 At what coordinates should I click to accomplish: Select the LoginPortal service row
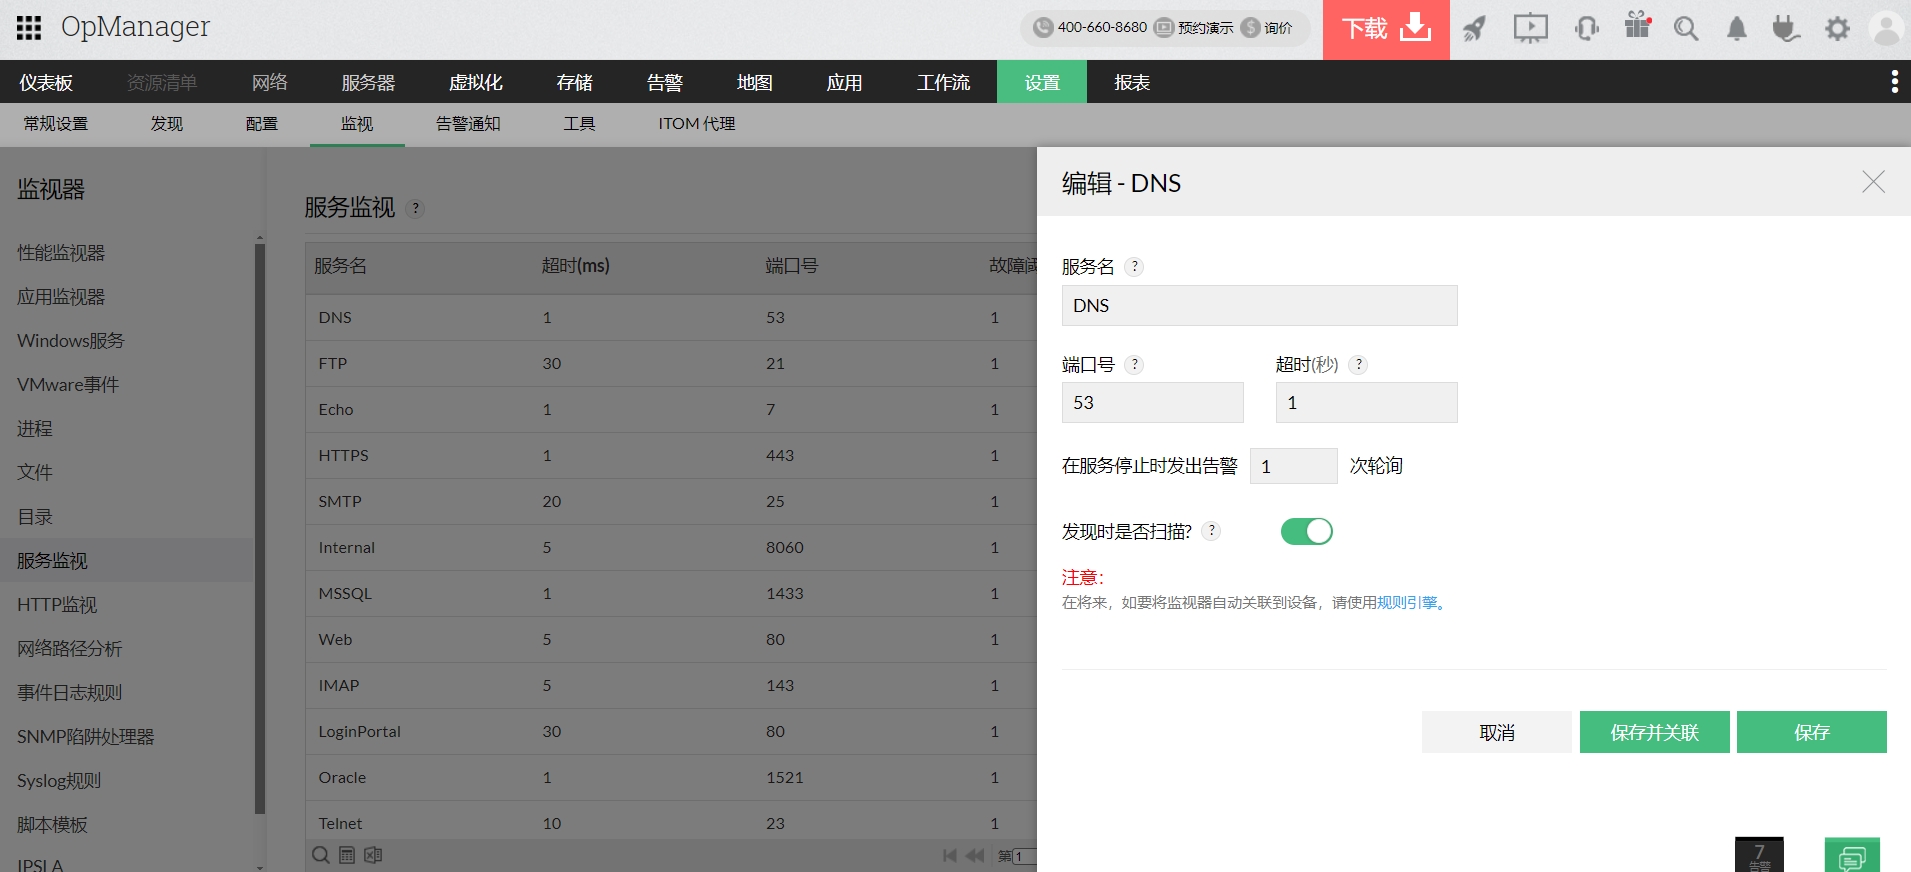(x=671, y=732)
